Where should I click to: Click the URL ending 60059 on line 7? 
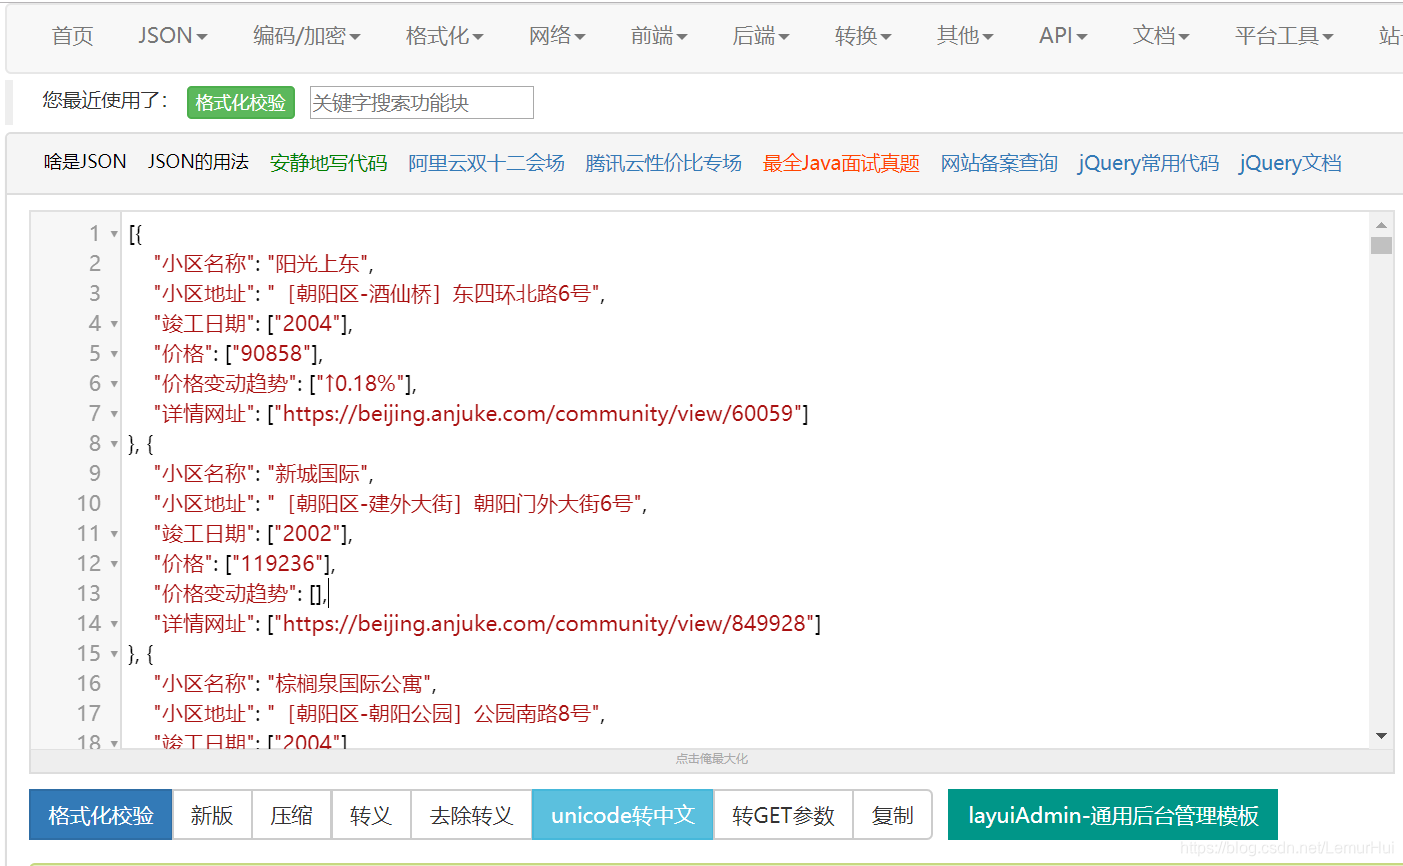point(538,414)
